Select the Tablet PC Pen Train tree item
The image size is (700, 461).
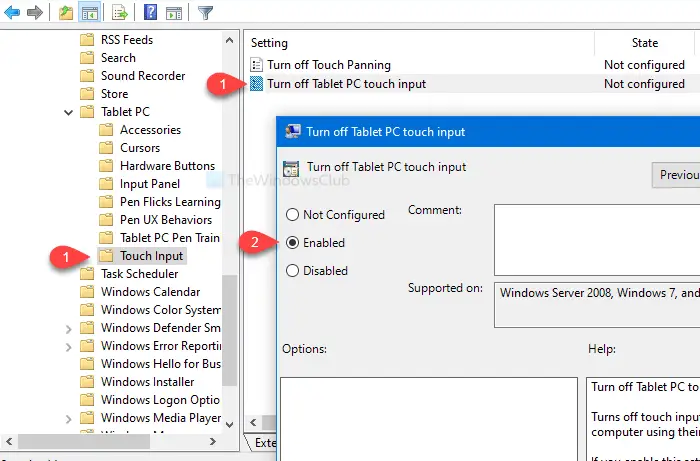170,237
